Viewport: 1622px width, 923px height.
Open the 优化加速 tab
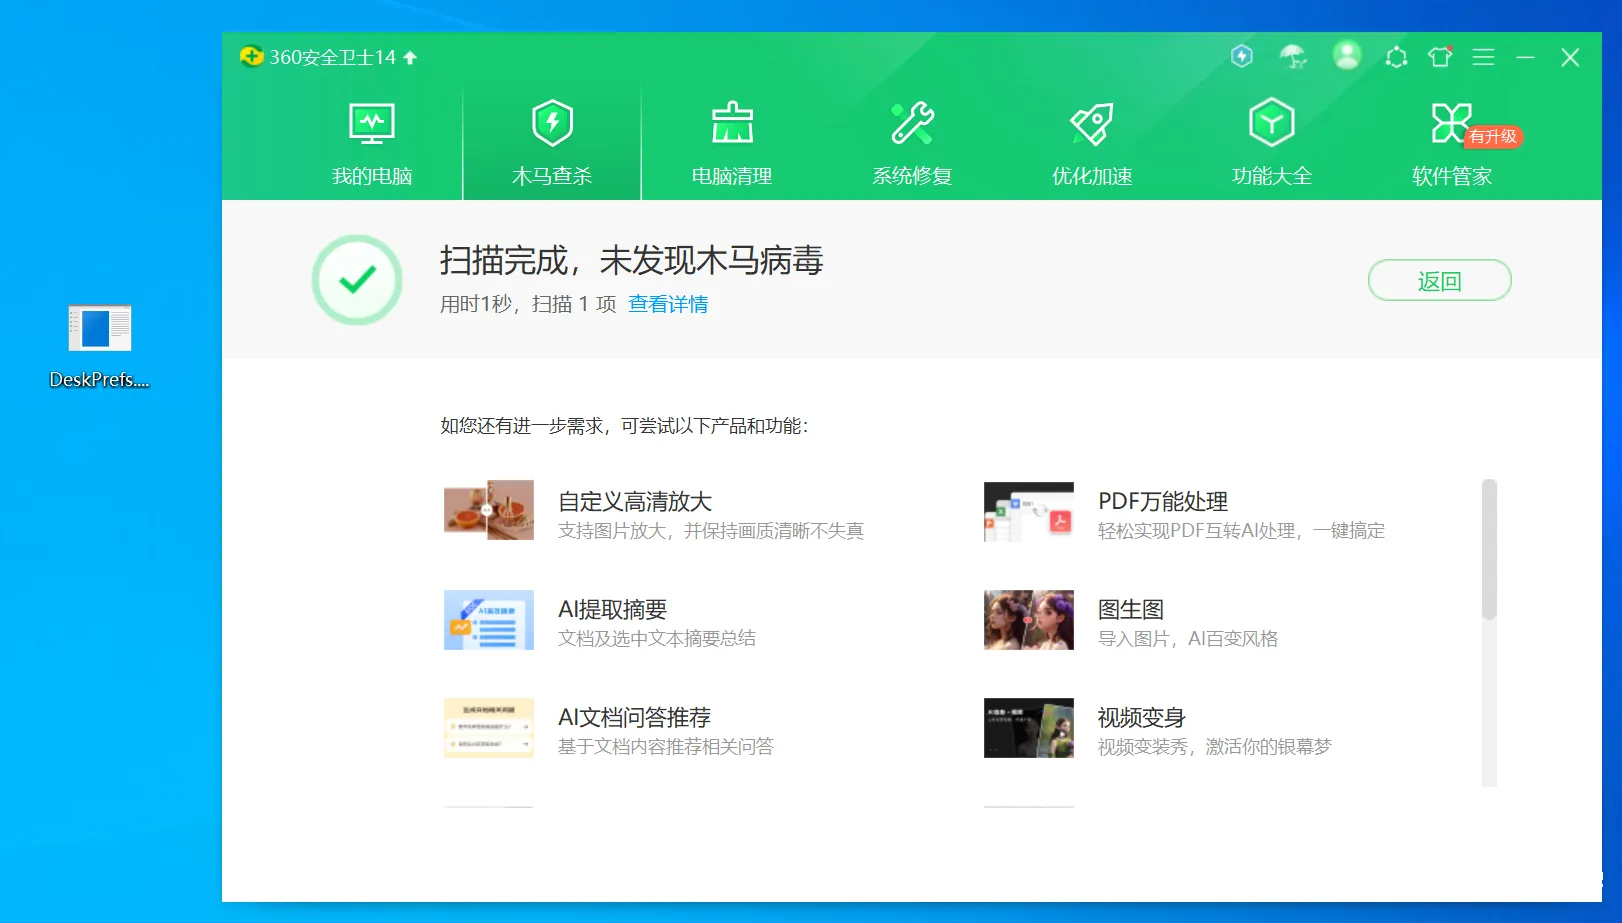click(x=1092, y=143)
